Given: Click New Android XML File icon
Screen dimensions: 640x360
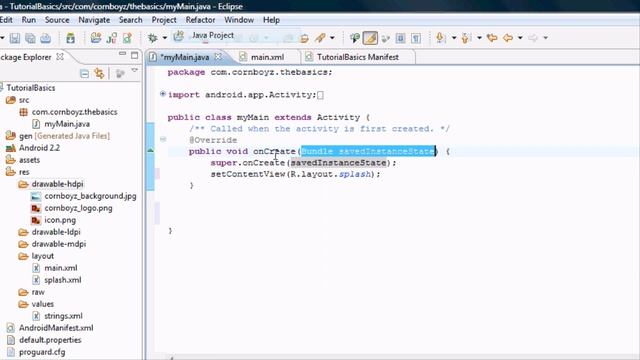Looking at the screenshot, I should point(127,38).
